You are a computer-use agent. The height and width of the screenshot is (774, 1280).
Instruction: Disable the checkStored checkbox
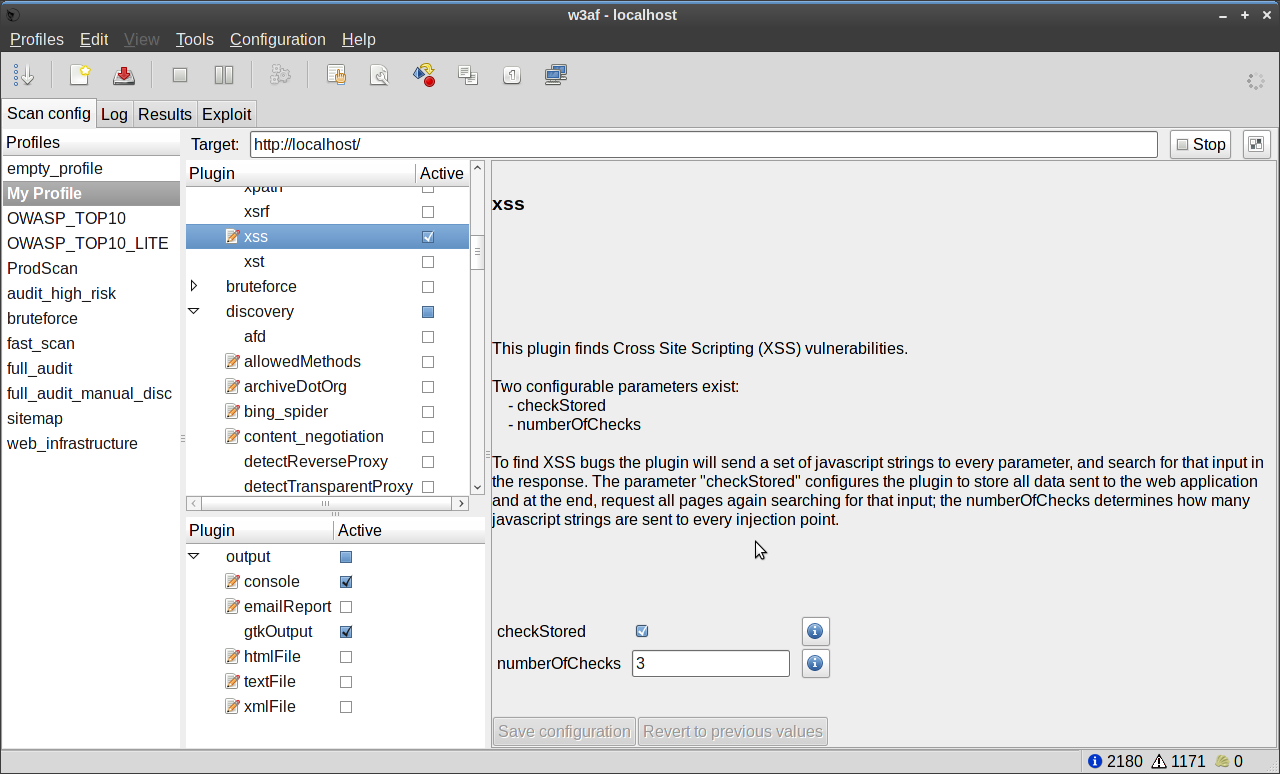point(642,632)
